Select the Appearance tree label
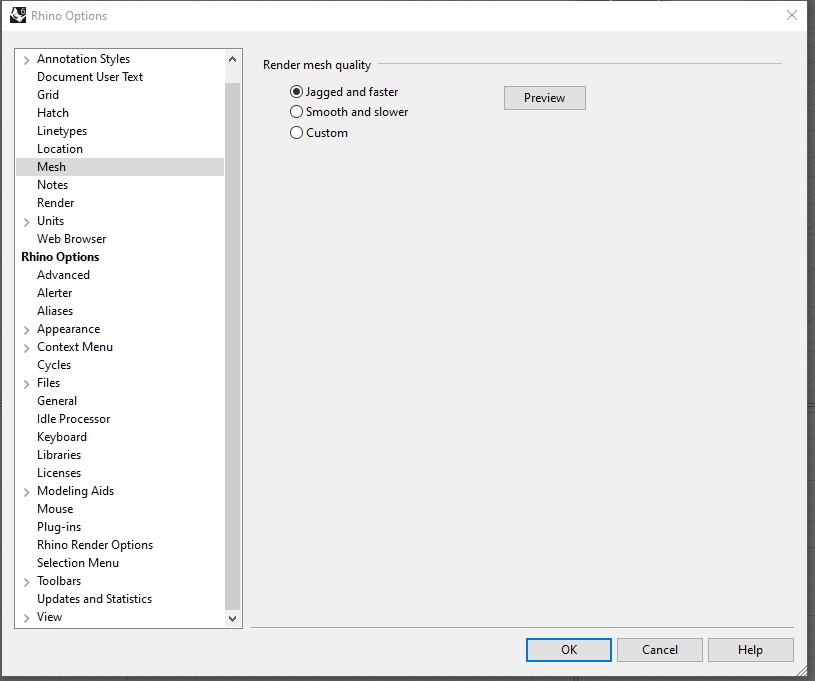 click(69, 329)
